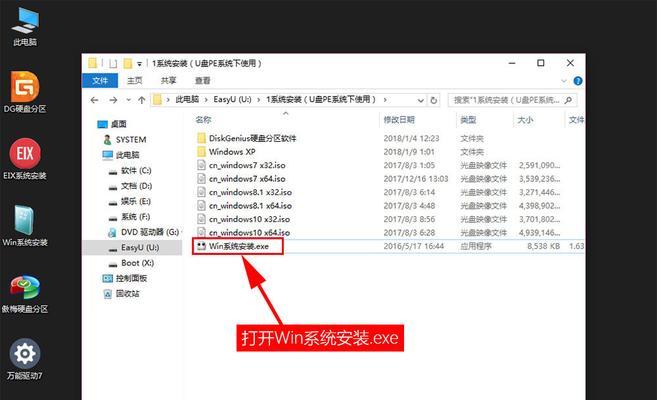Viewport: 657px width, 400px height.
Task: Open the recent locations dropdown arrow
Action: click(128, 100)
